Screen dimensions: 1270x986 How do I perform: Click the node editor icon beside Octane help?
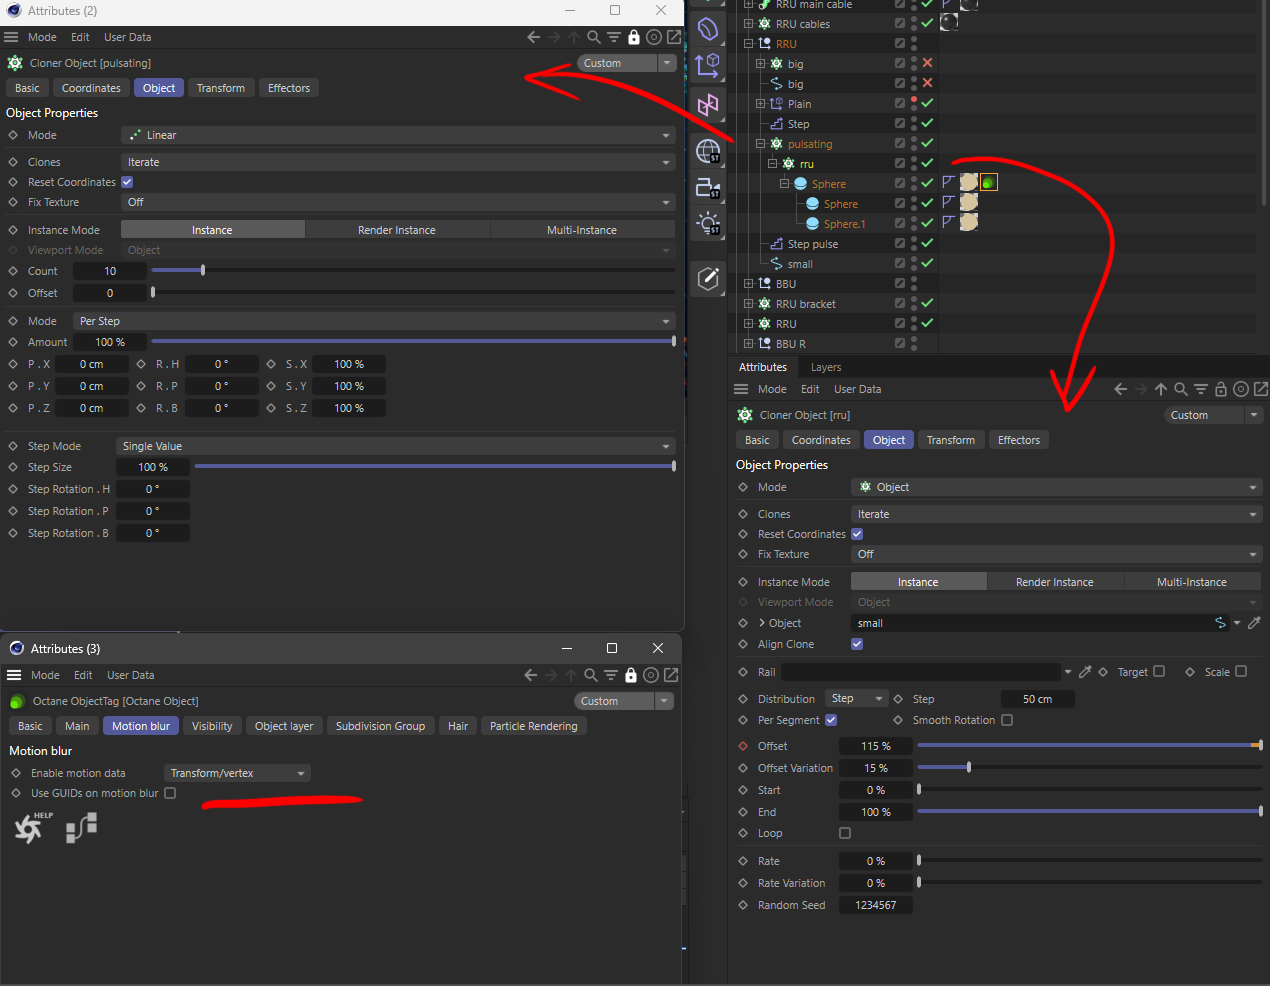[82, 828]
